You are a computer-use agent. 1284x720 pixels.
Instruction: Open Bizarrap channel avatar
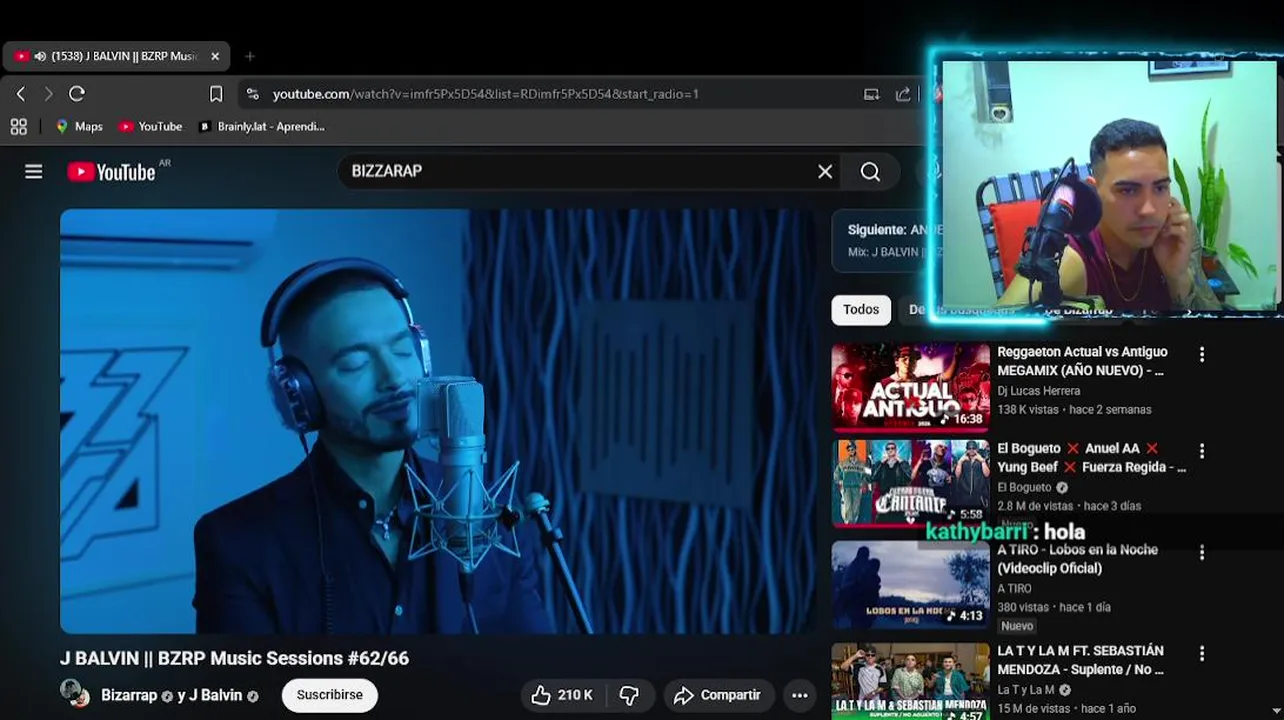(75, 694)
